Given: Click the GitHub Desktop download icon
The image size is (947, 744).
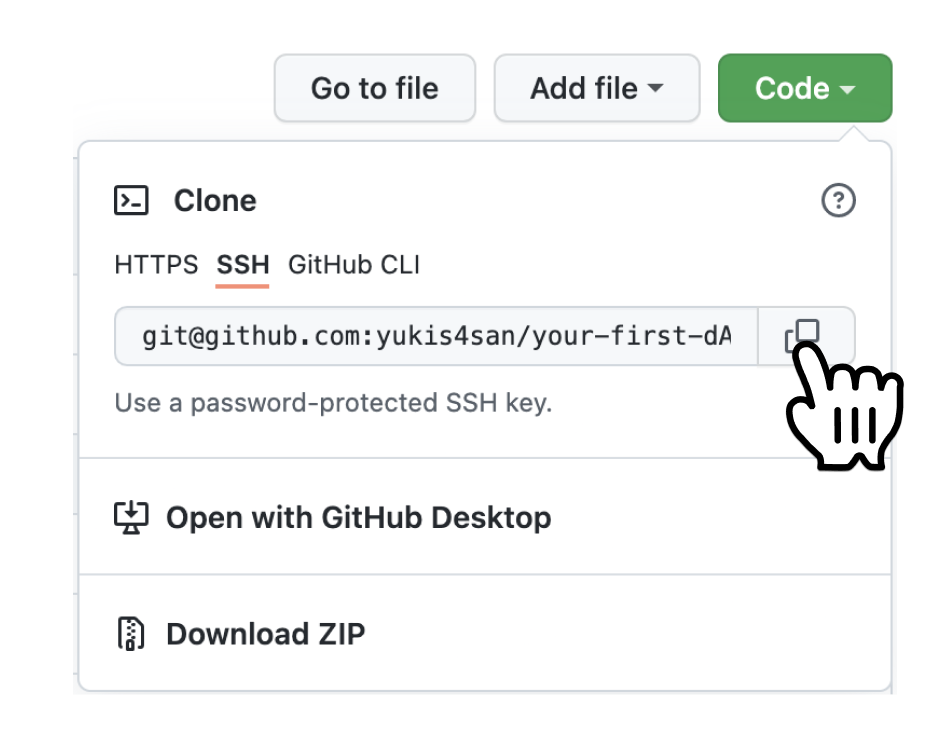Looking at the screenshot, I should pyautogui.click(x=131, y=518).
